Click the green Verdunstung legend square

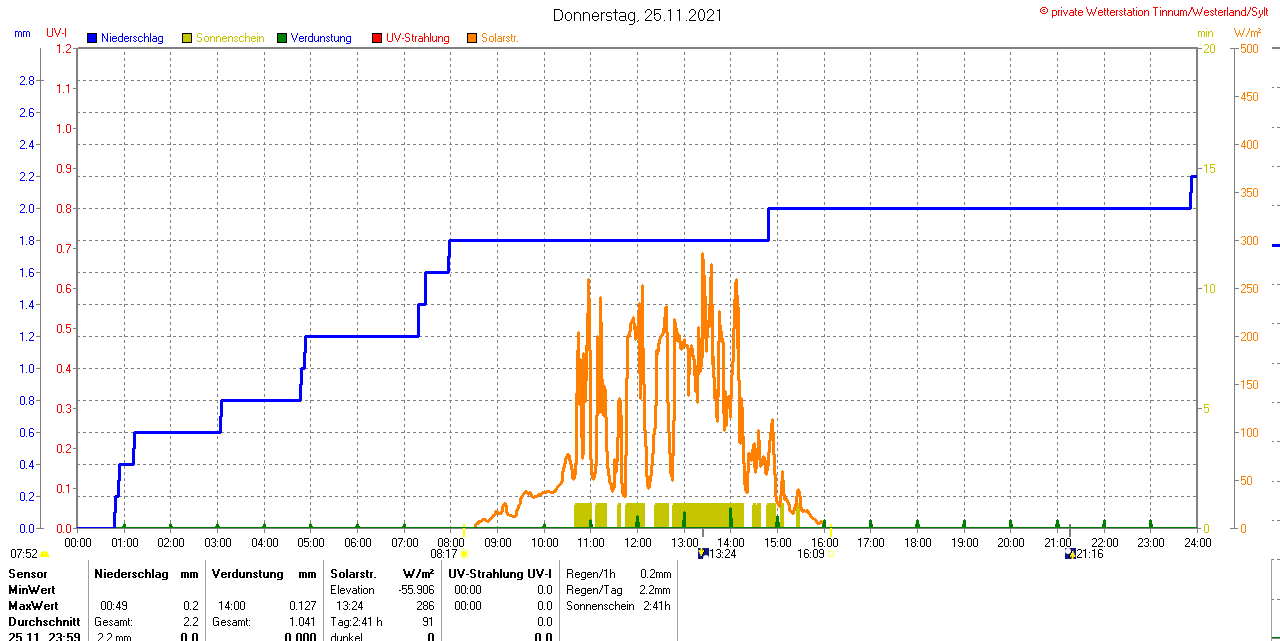click(282, 38)
